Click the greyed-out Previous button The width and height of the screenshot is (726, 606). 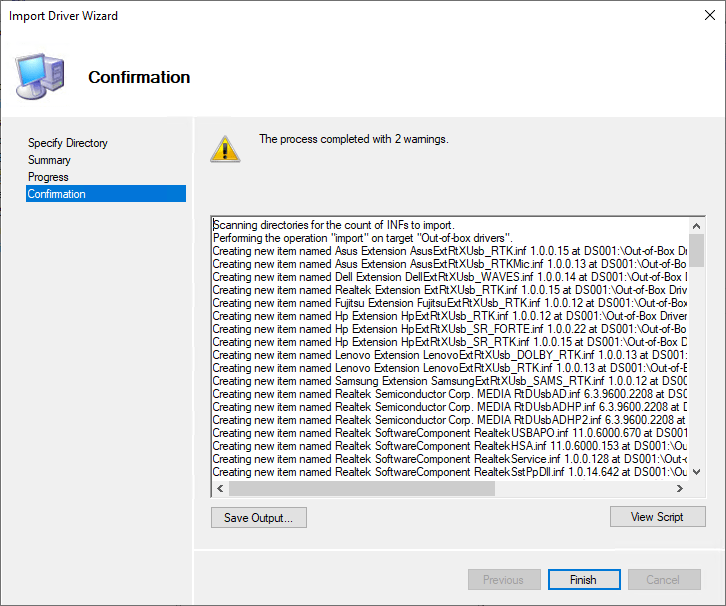coord(503,580)
